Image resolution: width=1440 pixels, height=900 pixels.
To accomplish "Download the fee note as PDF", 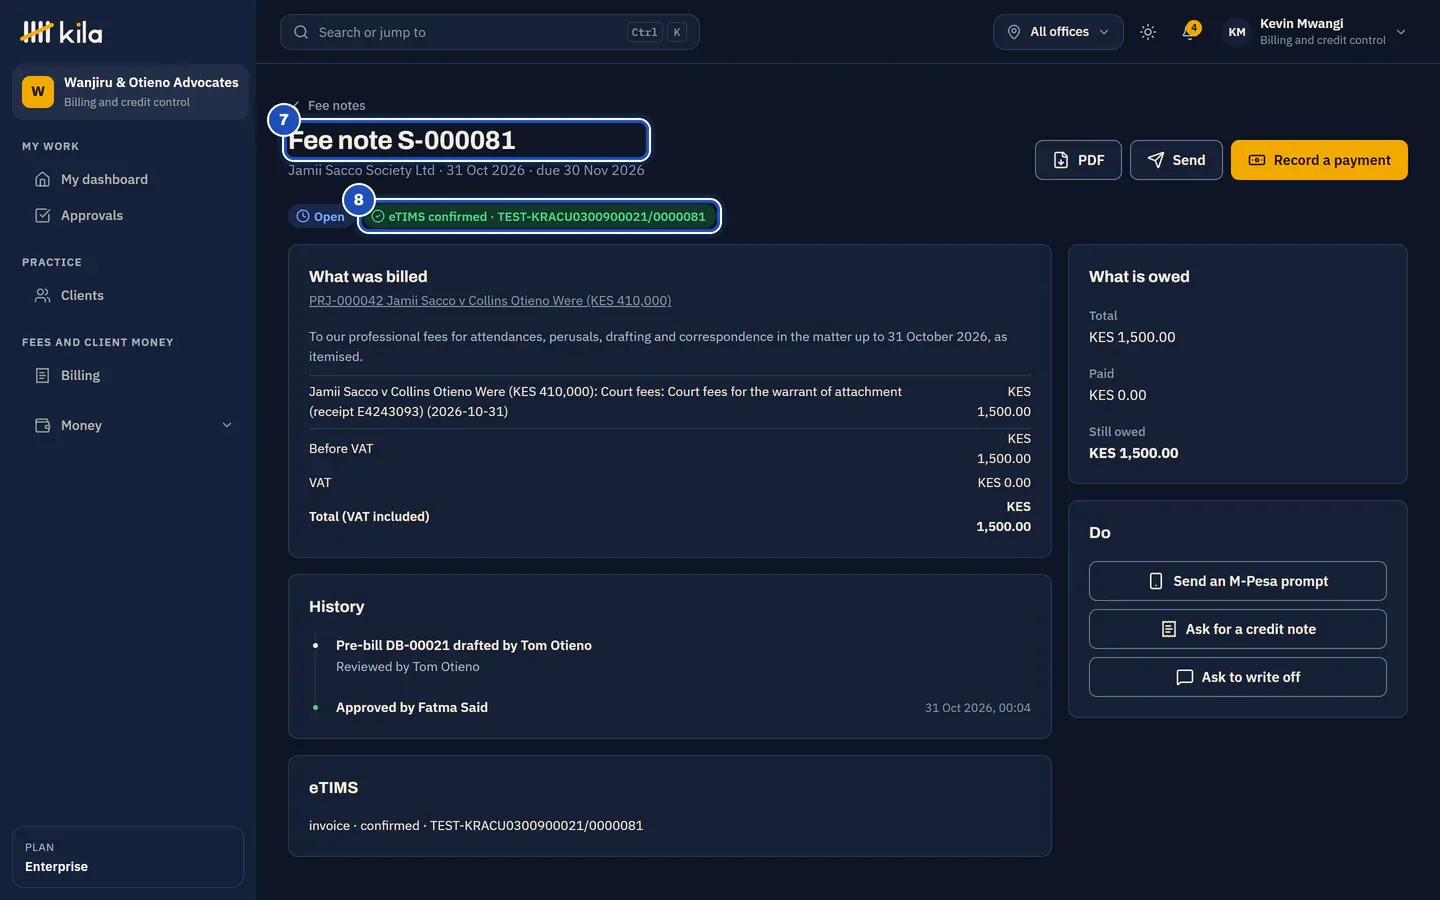I will [1078, 160].
